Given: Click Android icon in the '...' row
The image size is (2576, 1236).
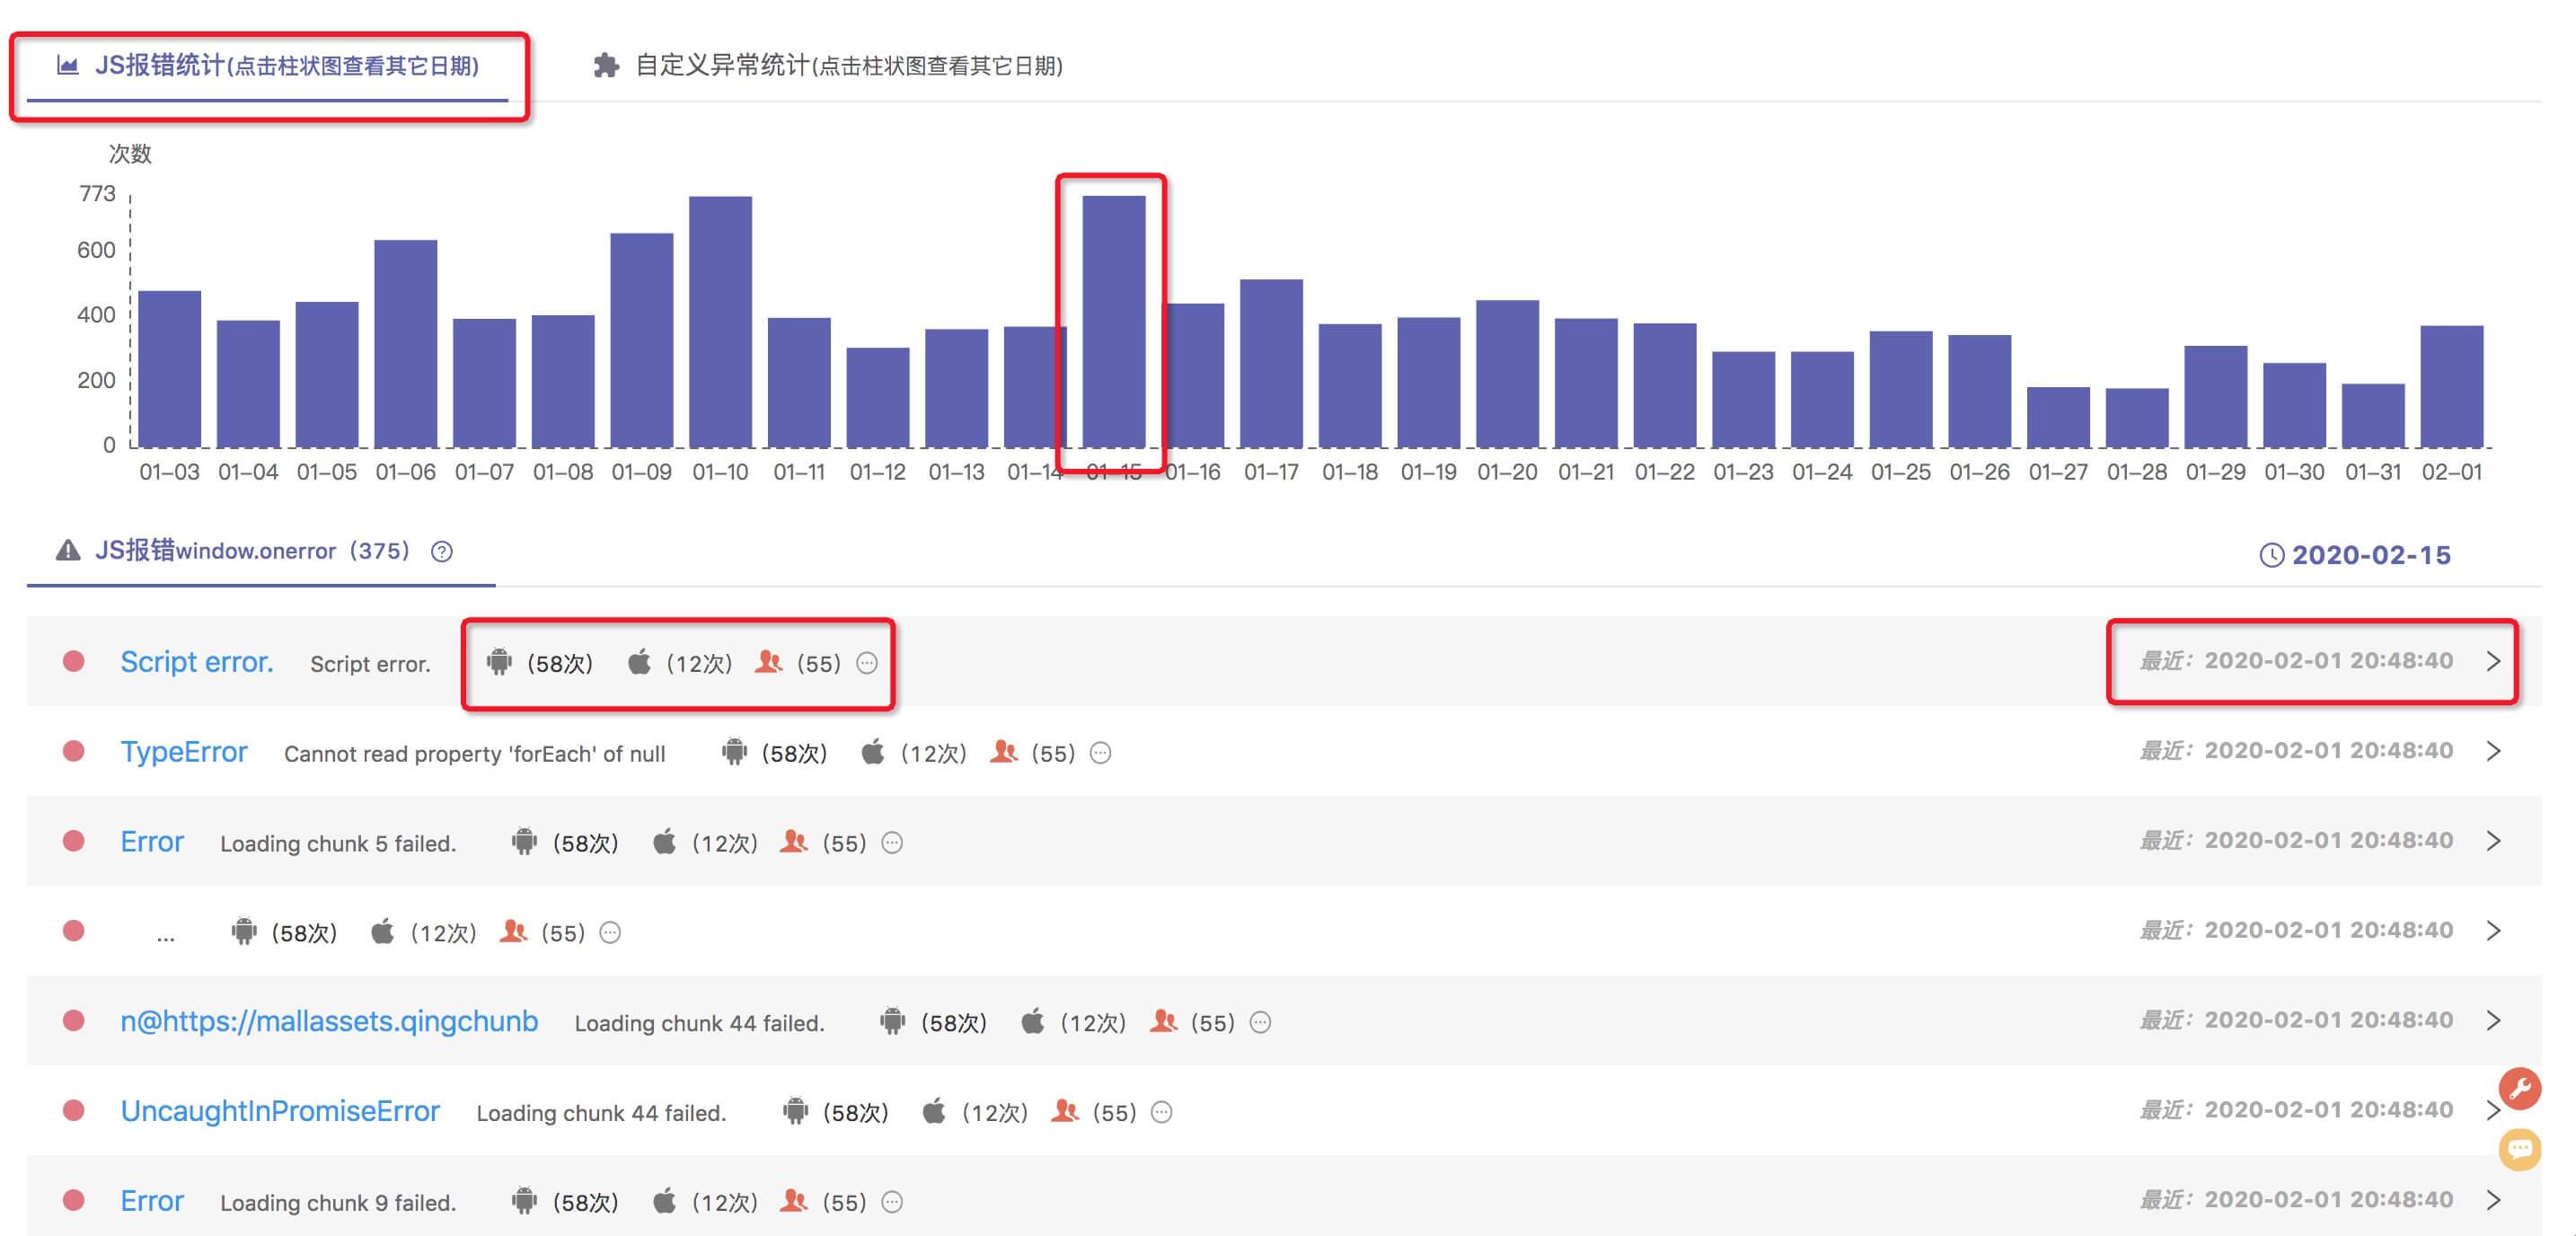Looking at the screenshot, I should point(243,932).
